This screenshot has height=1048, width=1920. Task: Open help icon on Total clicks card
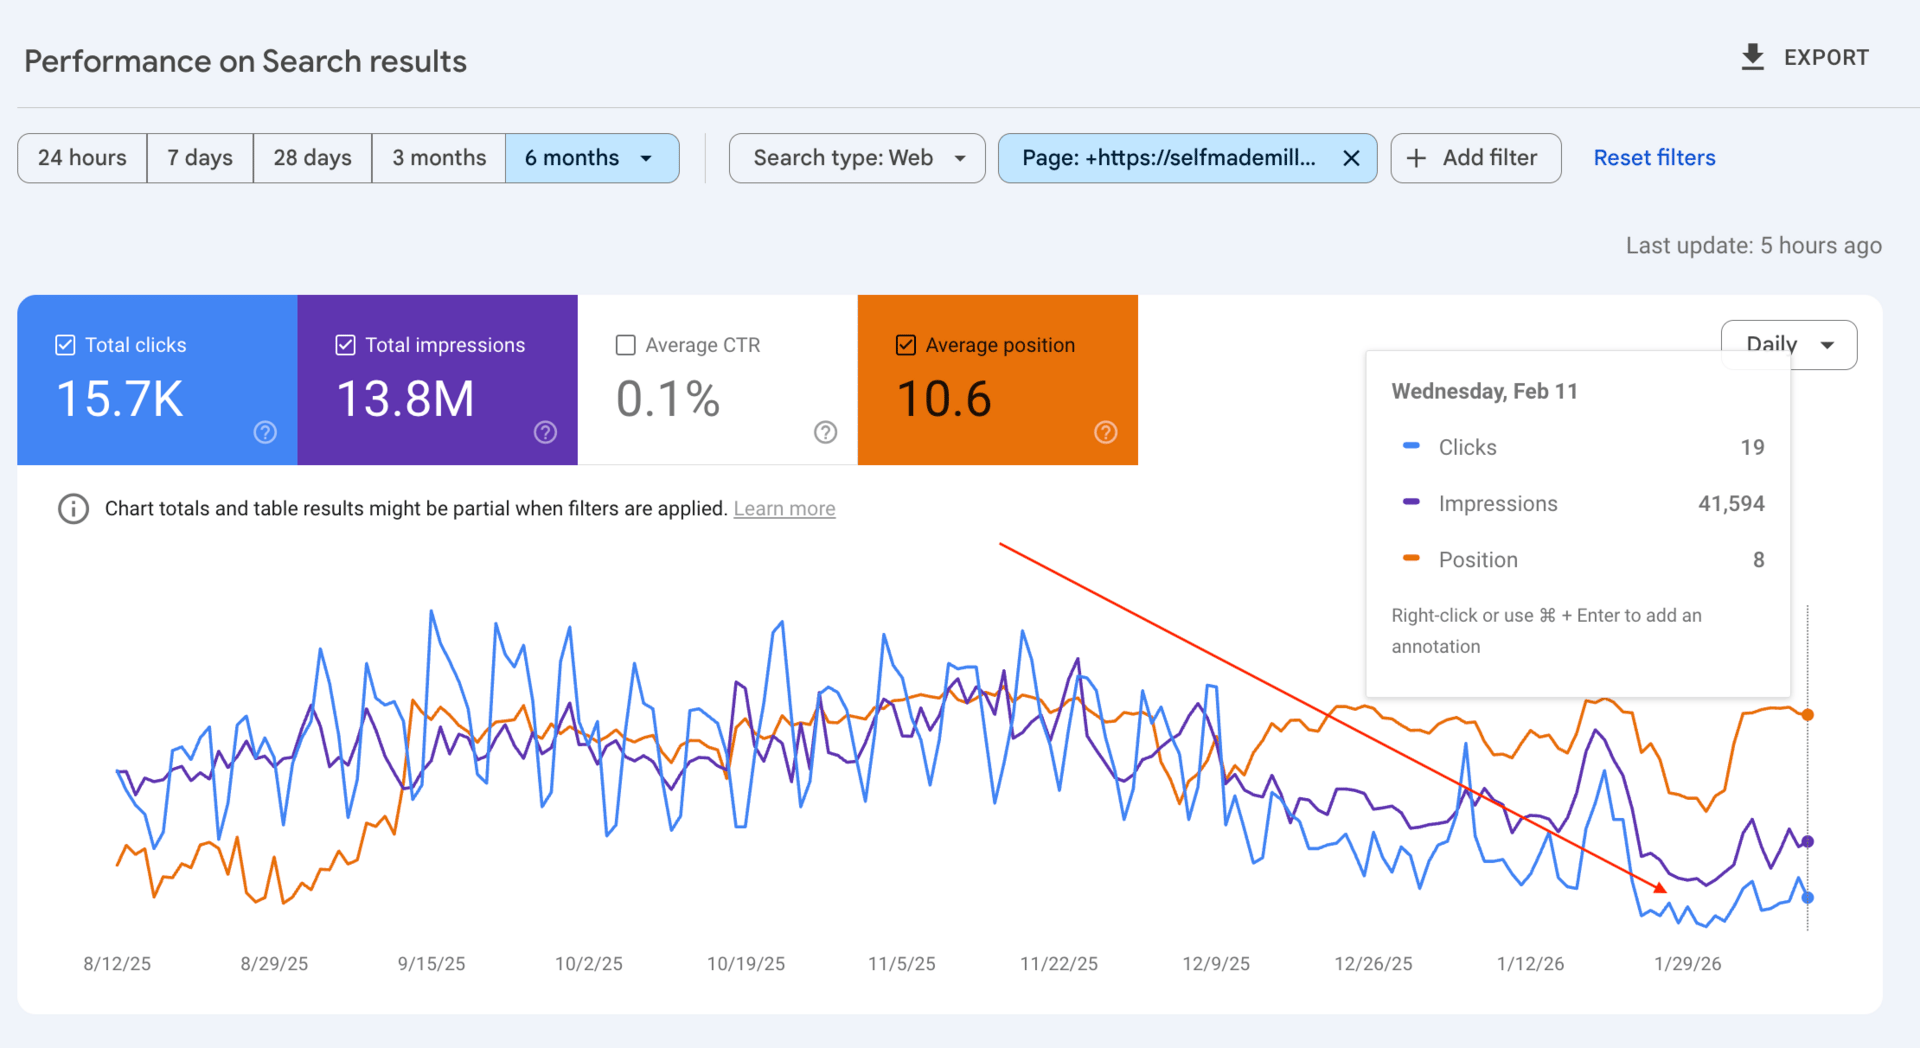click(x=265, y=432)
